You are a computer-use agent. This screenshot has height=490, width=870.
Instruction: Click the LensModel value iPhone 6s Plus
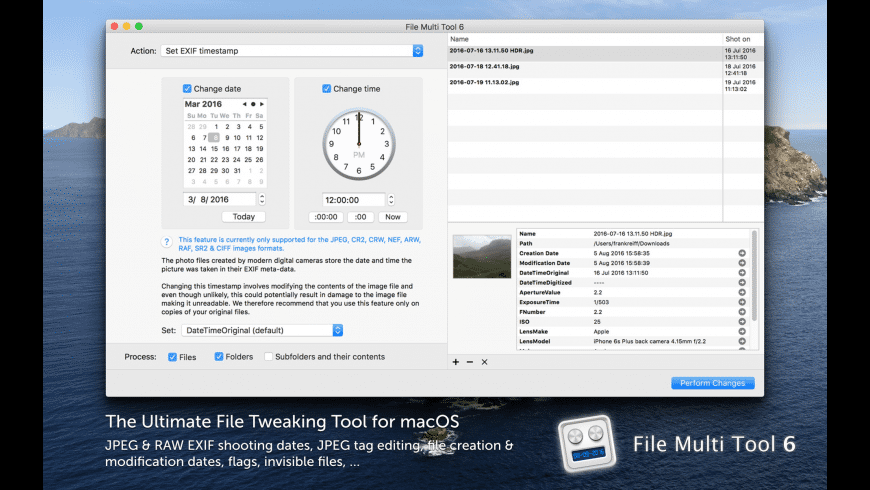650,341
